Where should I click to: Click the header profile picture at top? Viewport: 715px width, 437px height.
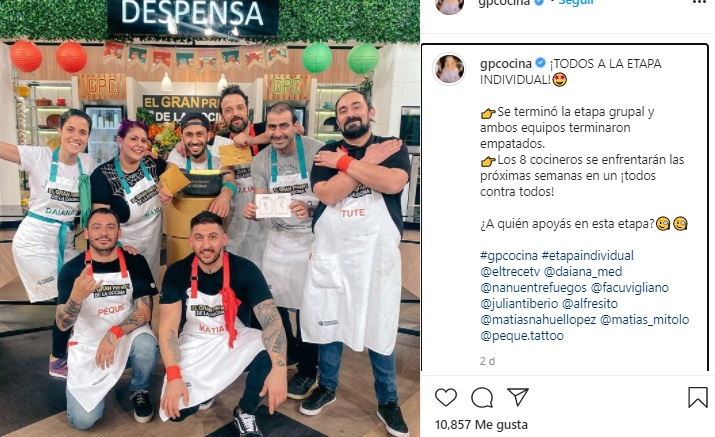pyautogui.click(x=449, y=5)
